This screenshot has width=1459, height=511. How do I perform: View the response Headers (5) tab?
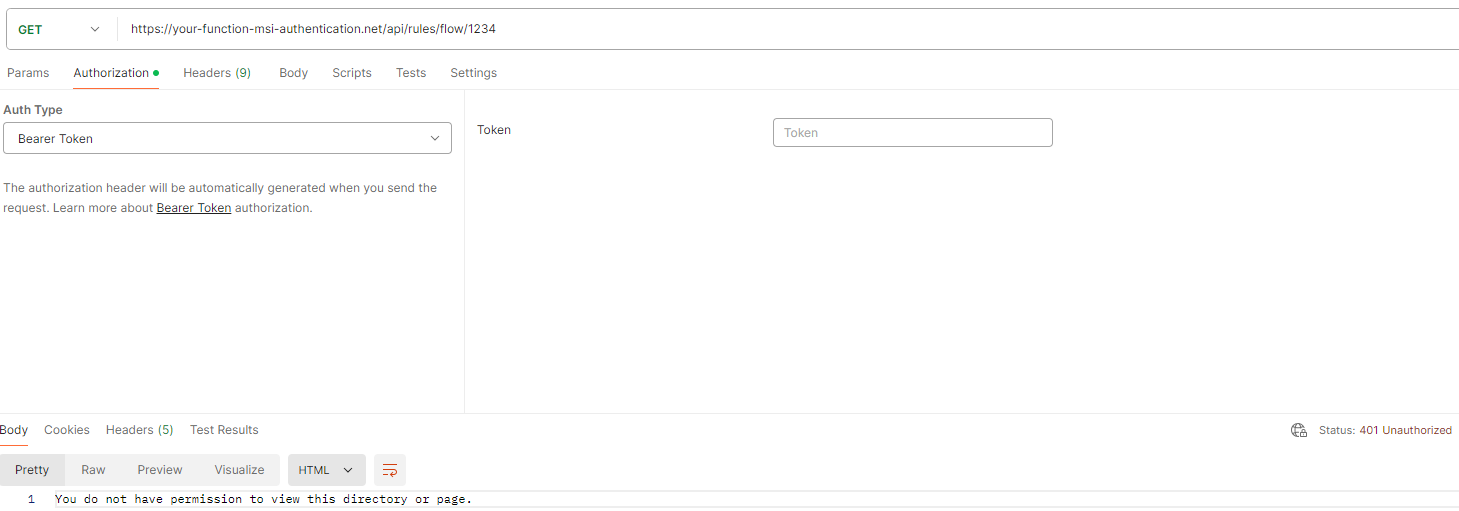point(140,430)
